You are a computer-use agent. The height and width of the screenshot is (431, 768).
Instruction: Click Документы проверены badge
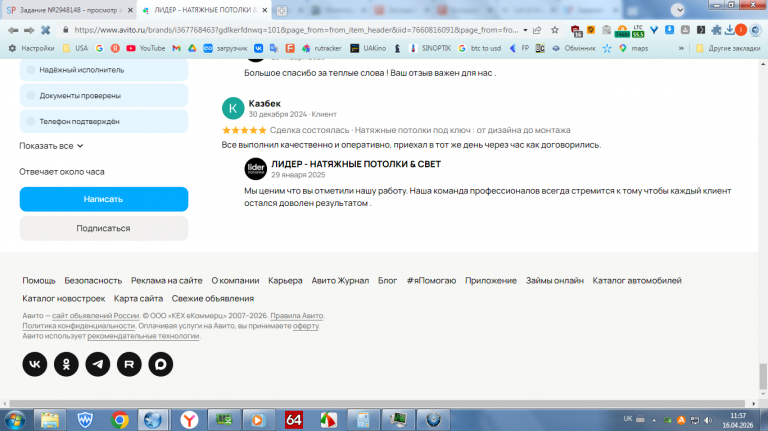(104, 96)
